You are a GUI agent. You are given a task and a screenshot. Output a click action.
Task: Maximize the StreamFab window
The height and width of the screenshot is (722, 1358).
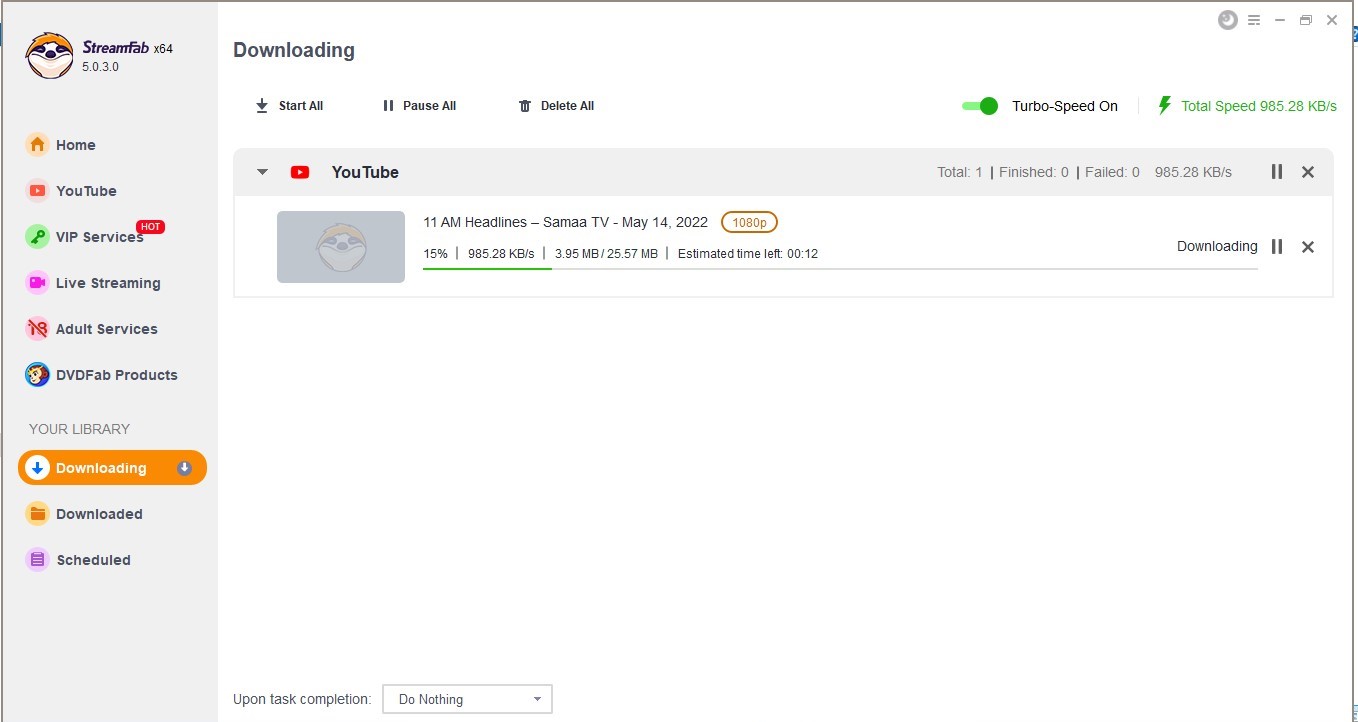(1306, 20)
